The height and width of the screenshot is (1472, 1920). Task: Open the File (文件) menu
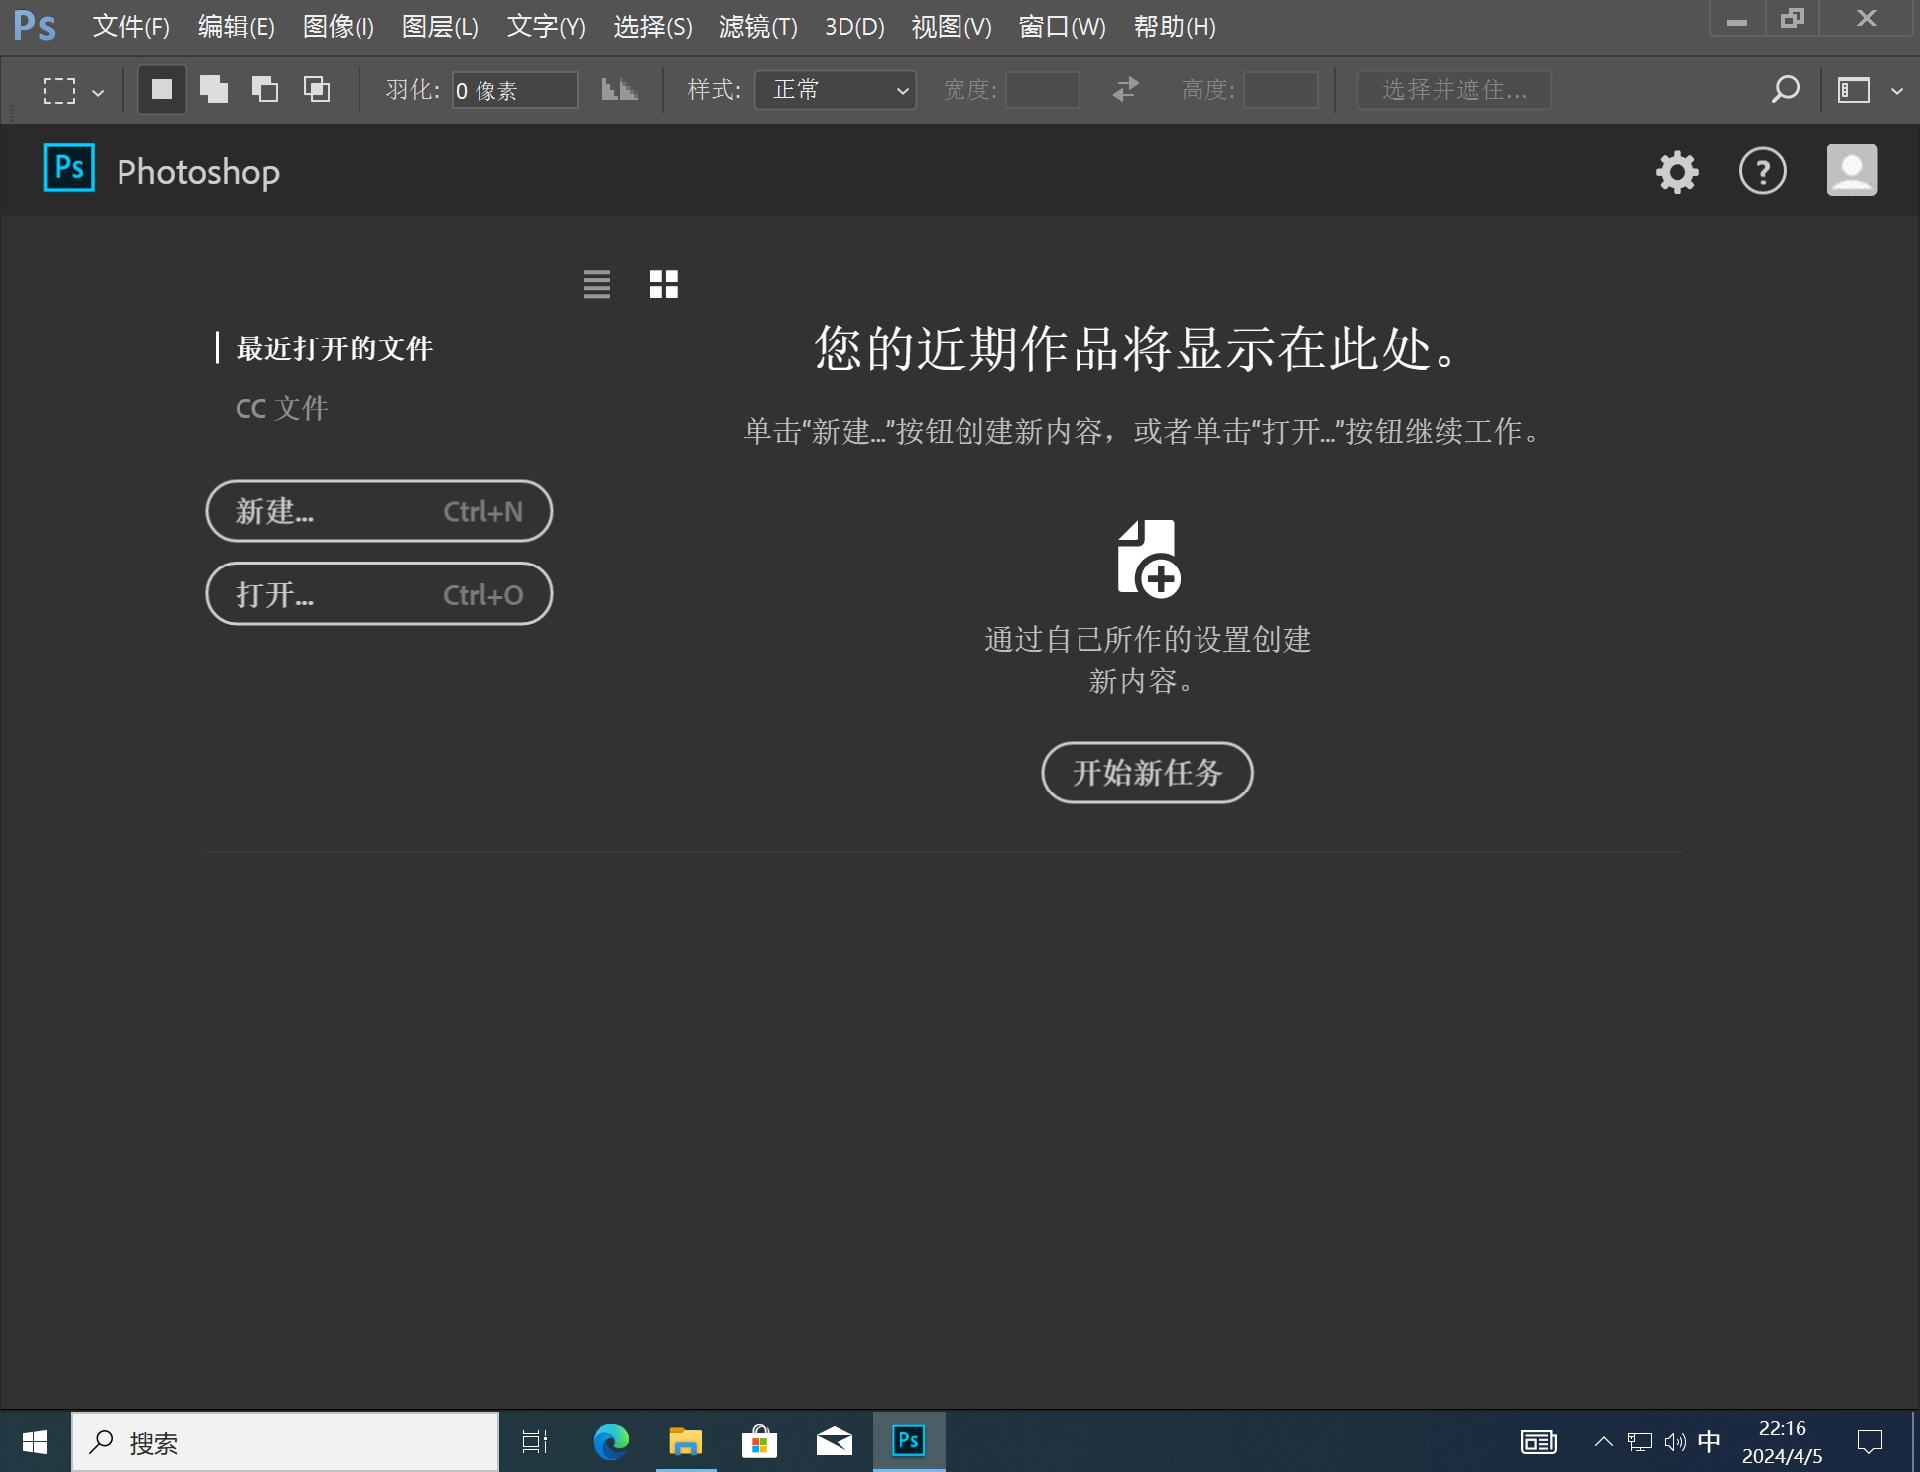131,27
